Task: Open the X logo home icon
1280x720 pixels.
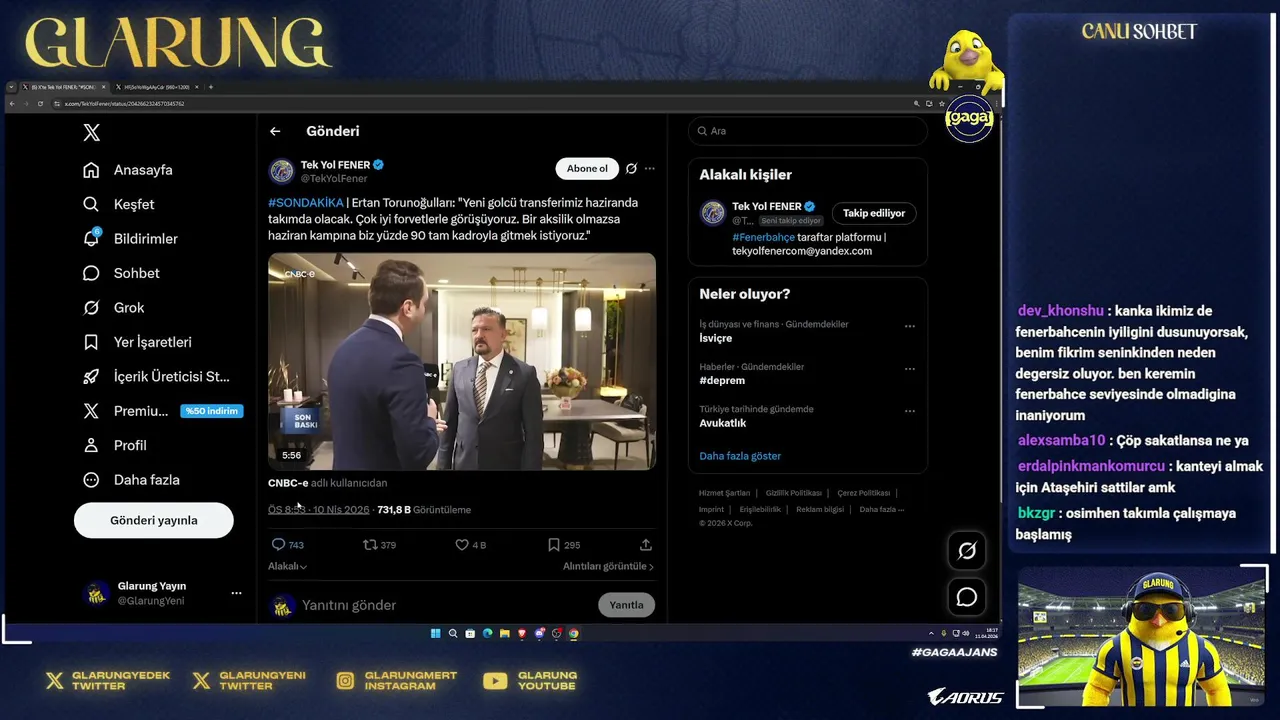Action: click(91, 132)
